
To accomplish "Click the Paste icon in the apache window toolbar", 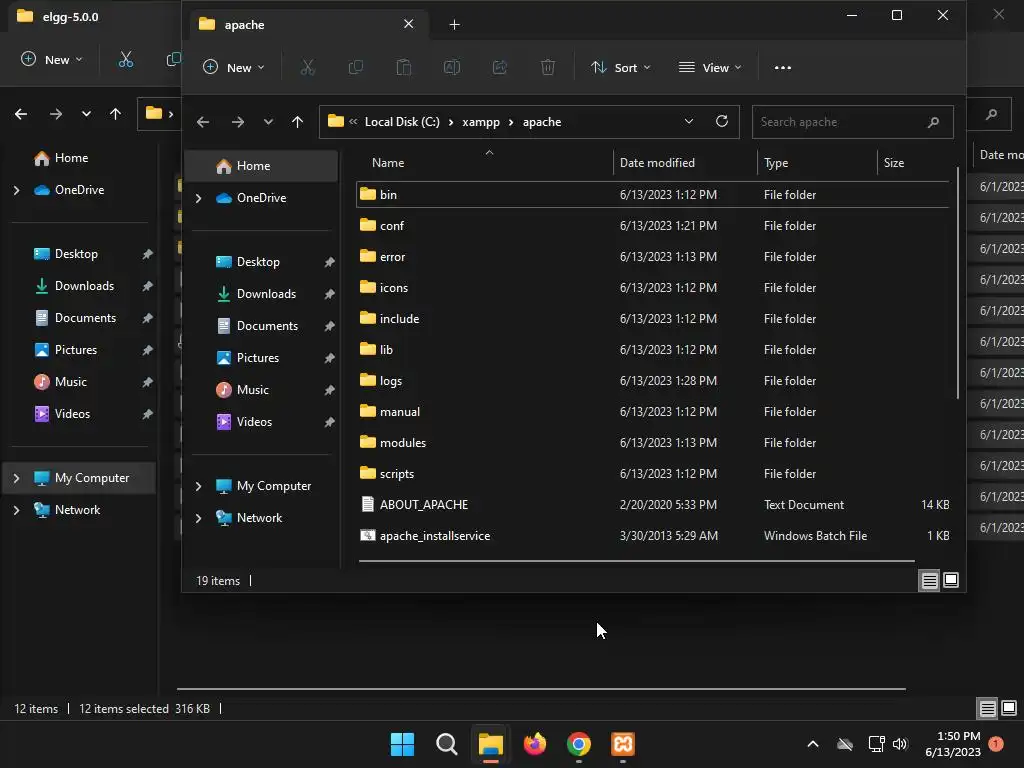I will 404,67.
